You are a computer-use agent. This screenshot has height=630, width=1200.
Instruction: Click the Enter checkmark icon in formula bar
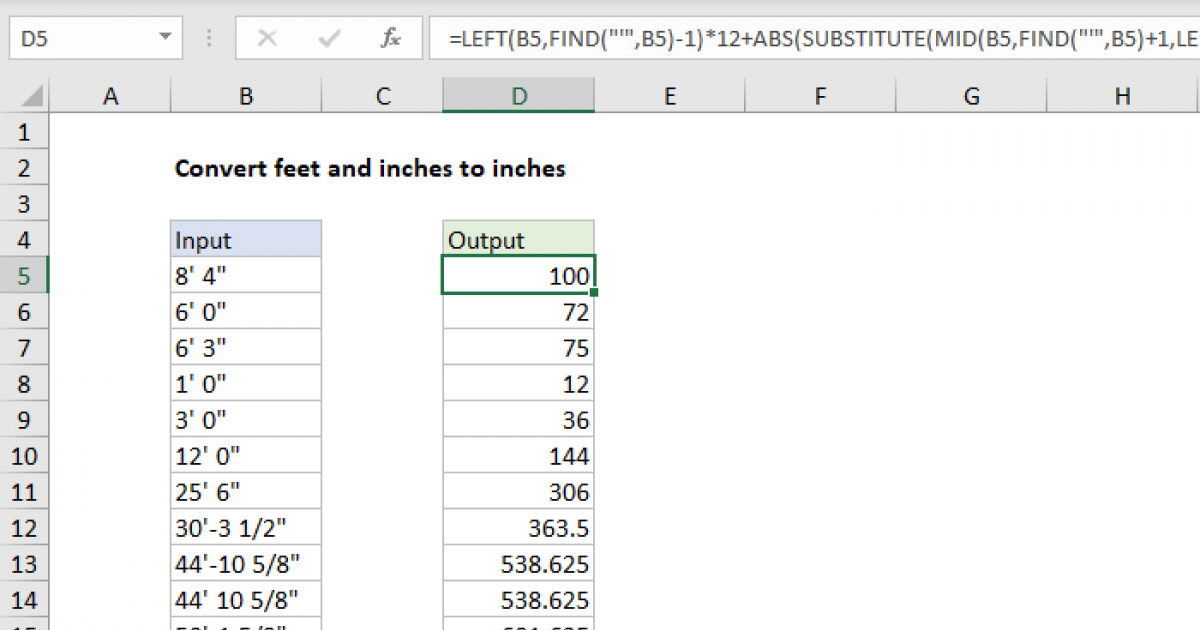[329, 39]
